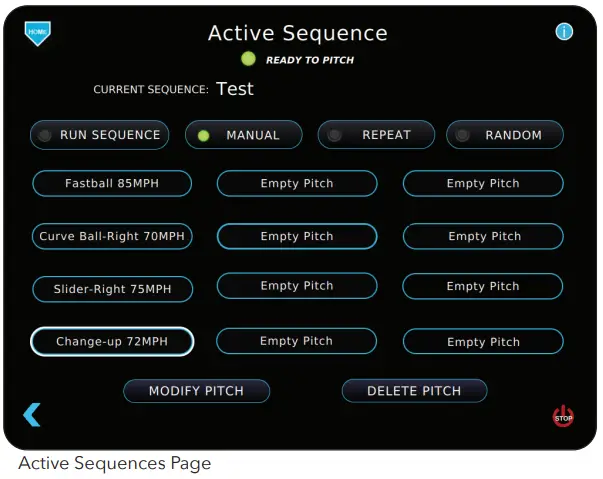Select the bottom middle Empty Pitch slot
The height and width of the screenshot is (479, 603).
(x=297, y=342)
